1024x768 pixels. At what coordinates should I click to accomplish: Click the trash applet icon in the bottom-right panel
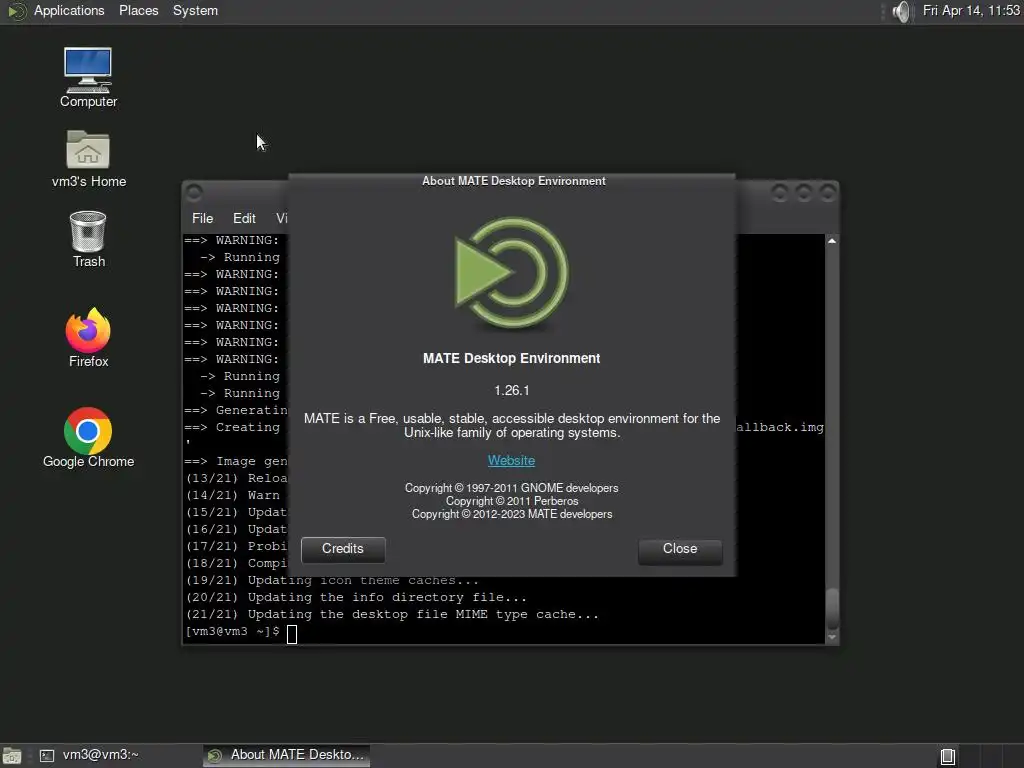pos(948,756)
